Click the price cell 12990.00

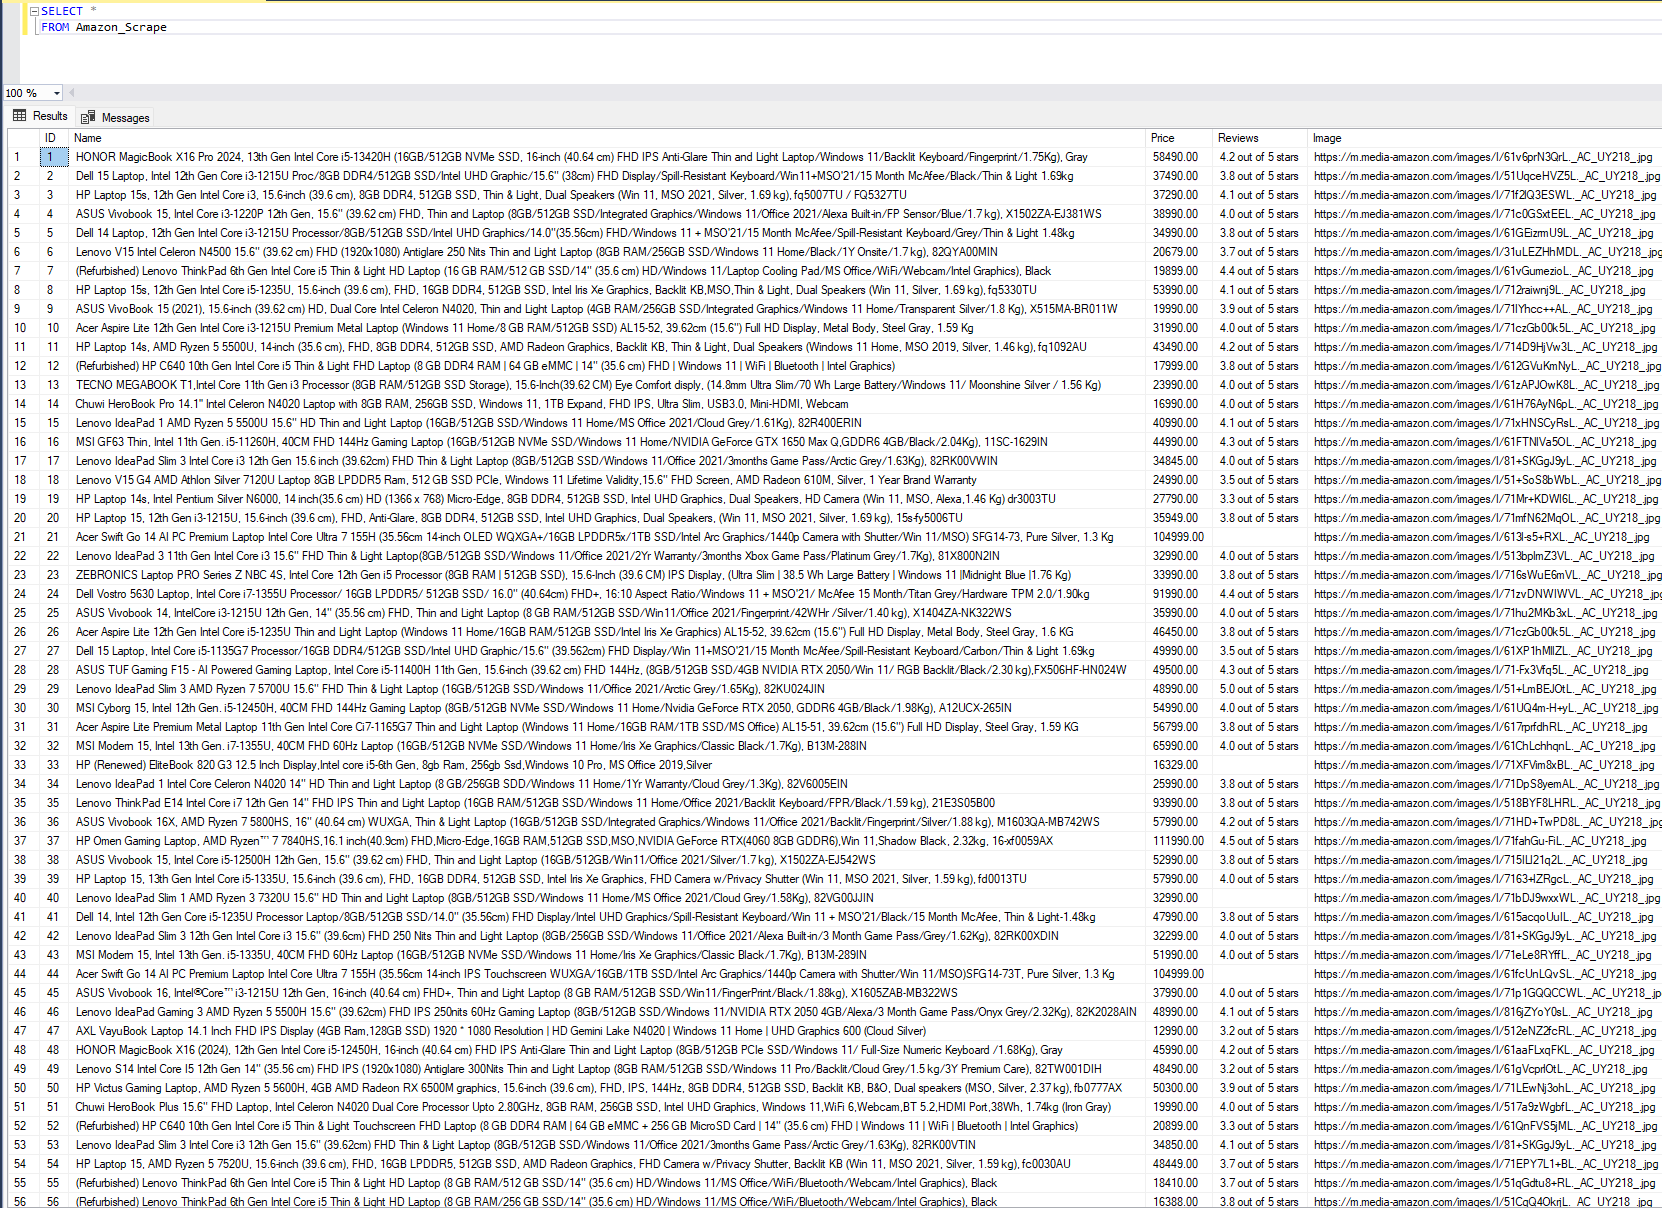coord(1179,1031)
